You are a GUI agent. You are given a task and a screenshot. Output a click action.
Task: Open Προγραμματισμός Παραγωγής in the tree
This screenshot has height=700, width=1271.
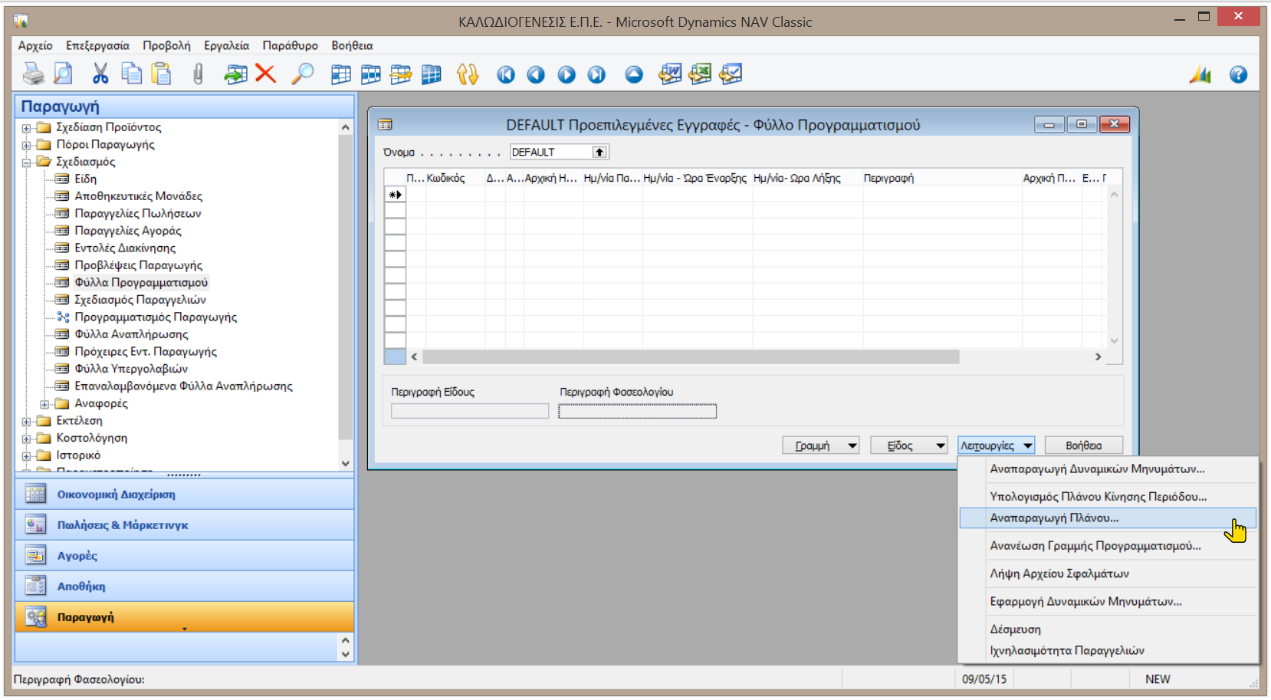click(x=155, y=317)
